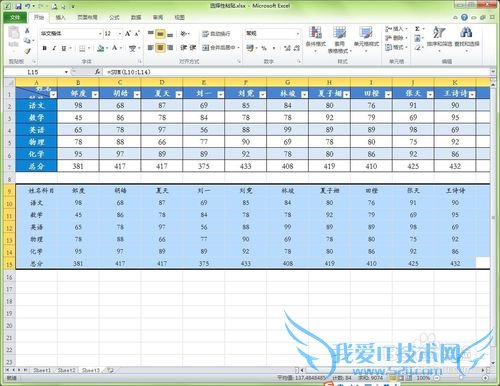500x386 pixels.
Task: Decrease indent
Action: pyautogui.click(x=183, y=48)
